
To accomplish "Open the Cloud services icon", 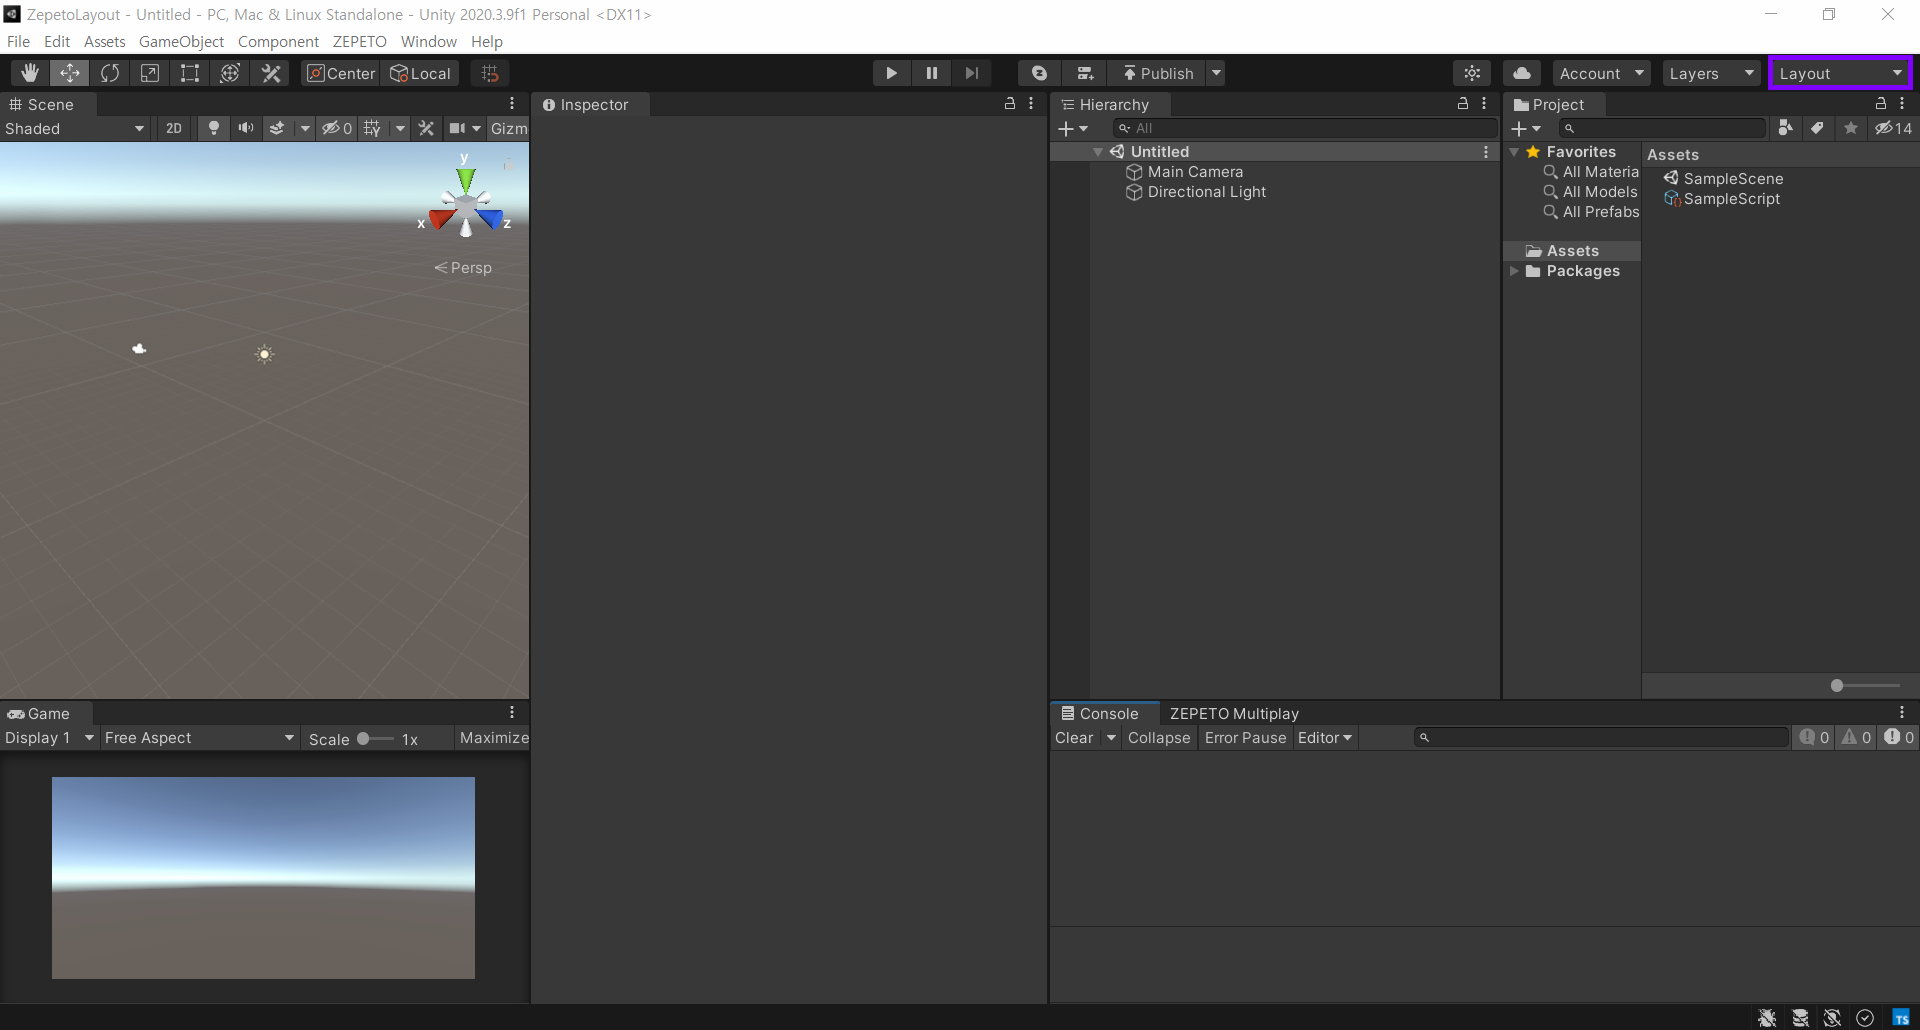I will click(1522, 73).
